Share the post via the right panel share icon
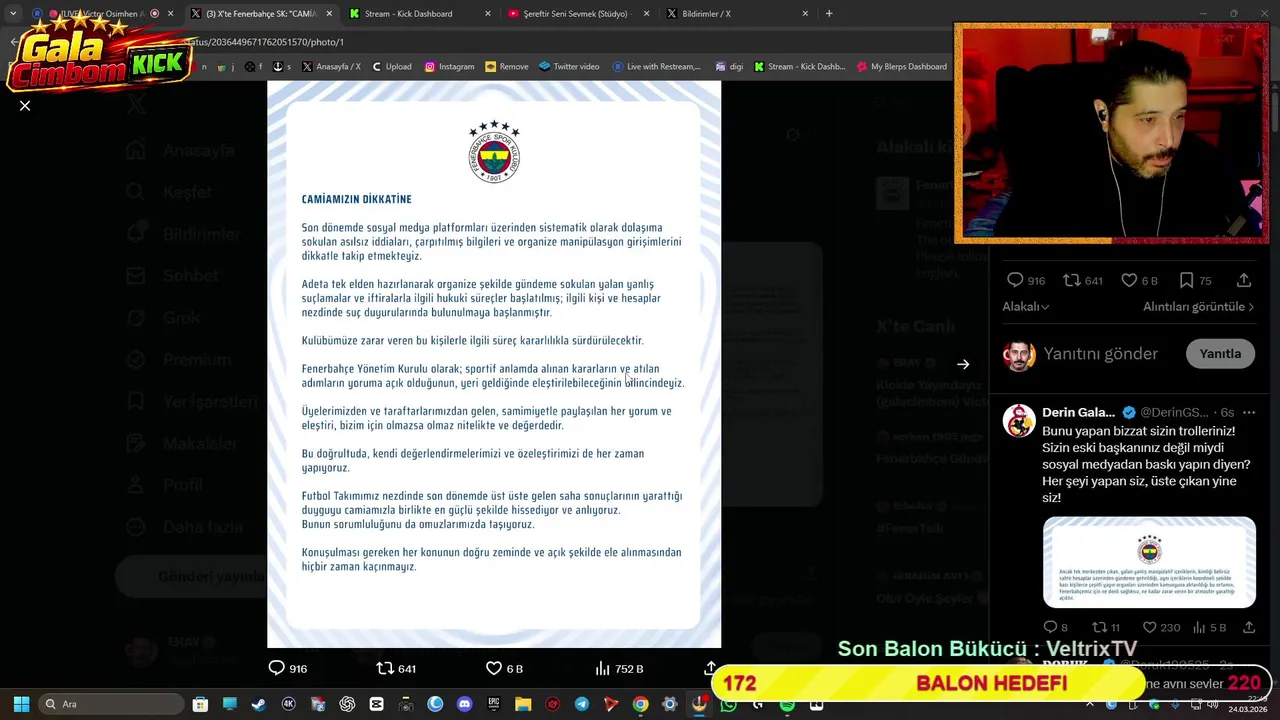1280x720 pixels. tap(1244, 280)
